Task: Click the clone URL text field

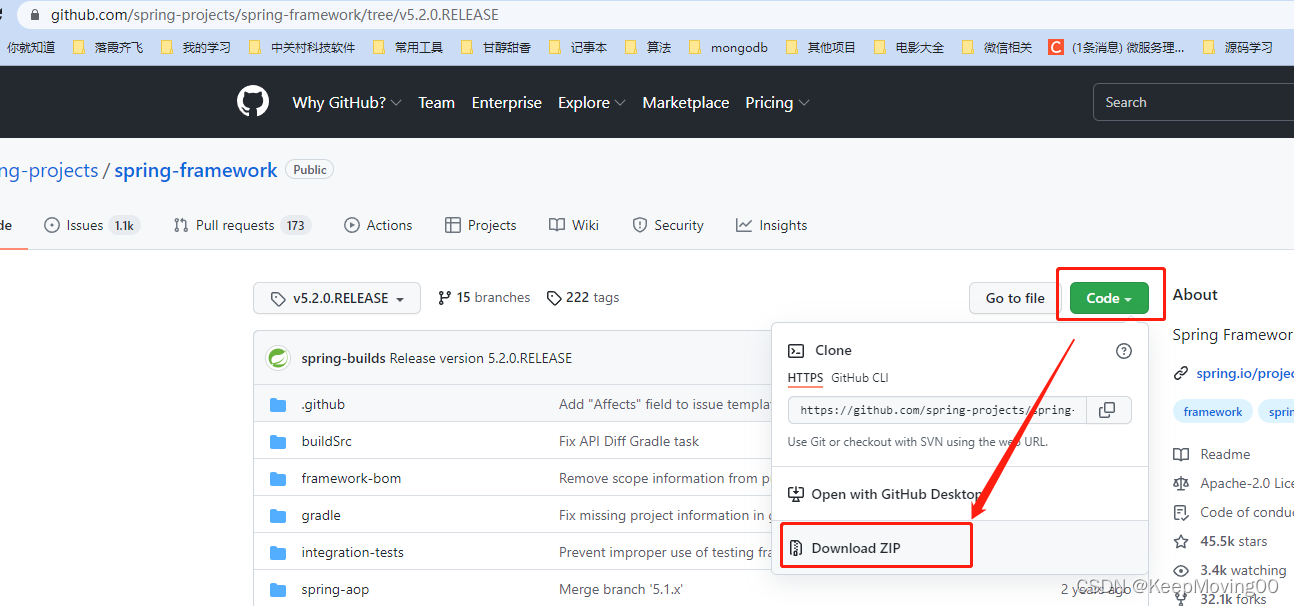Action: point(938,410)
